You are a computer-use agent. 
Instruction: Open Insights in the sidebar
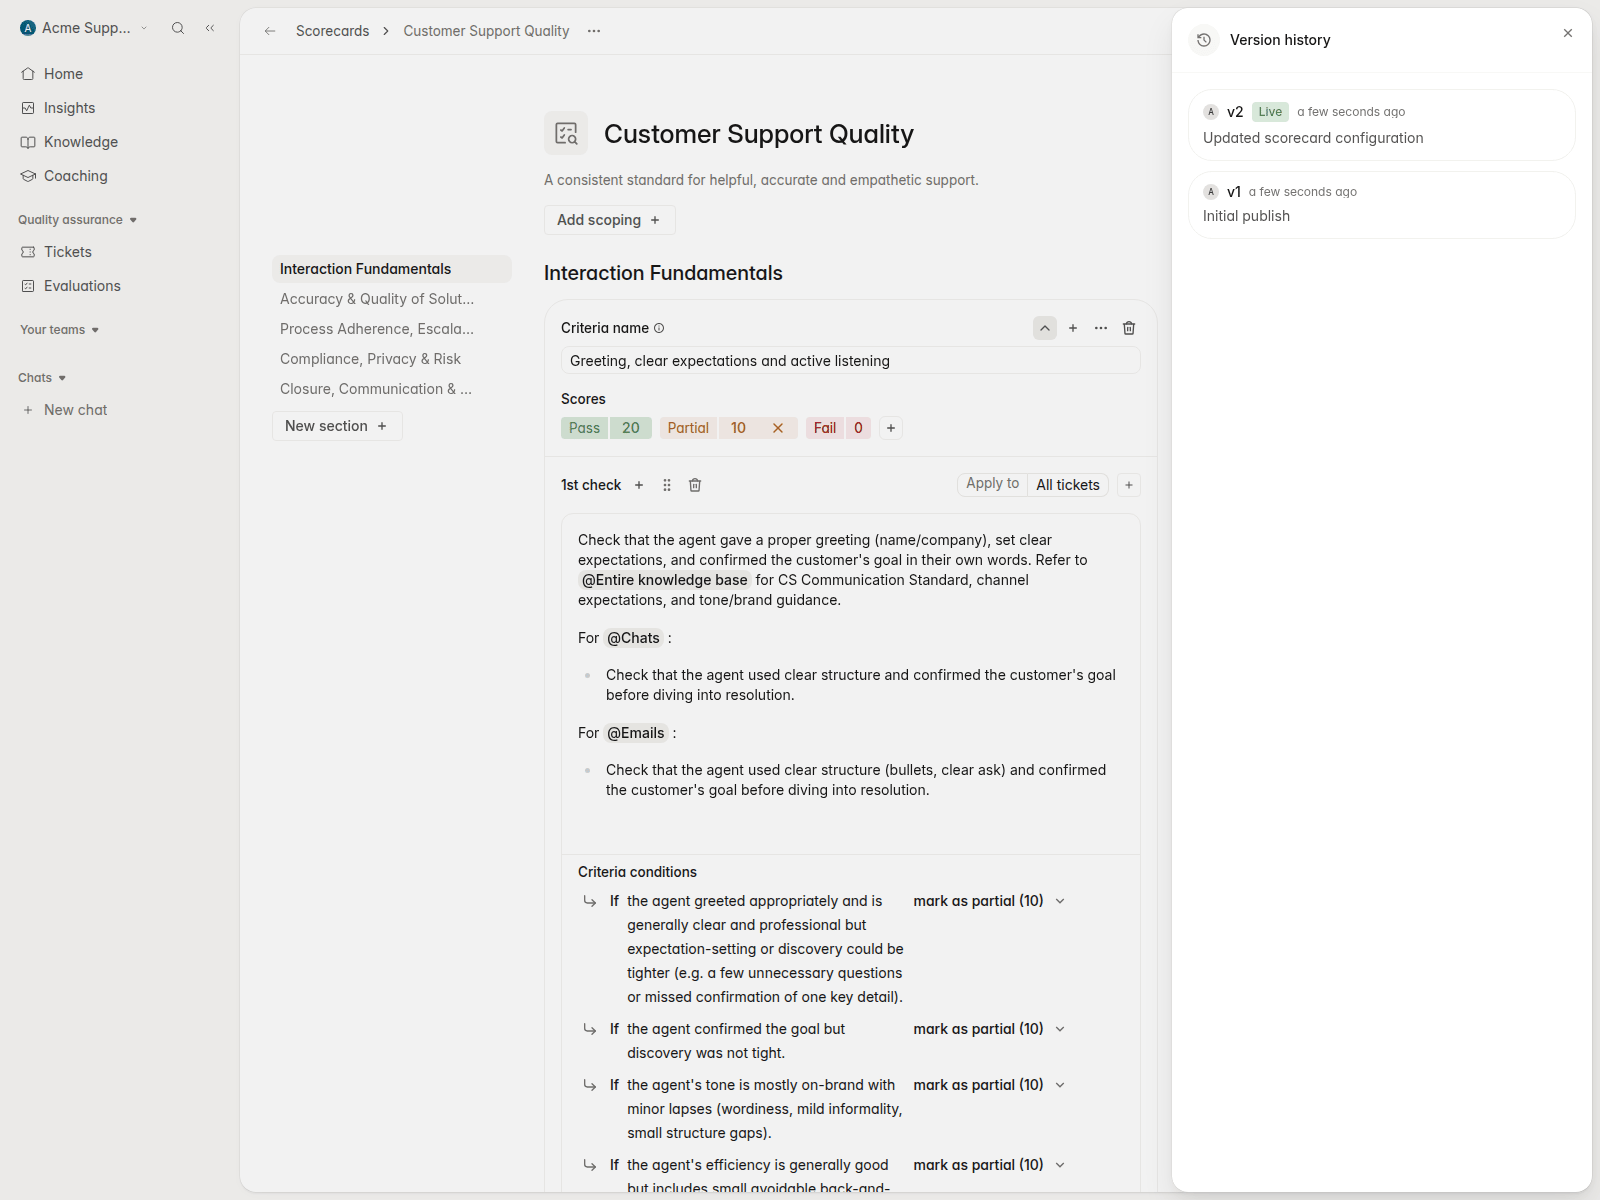point(120,108)
